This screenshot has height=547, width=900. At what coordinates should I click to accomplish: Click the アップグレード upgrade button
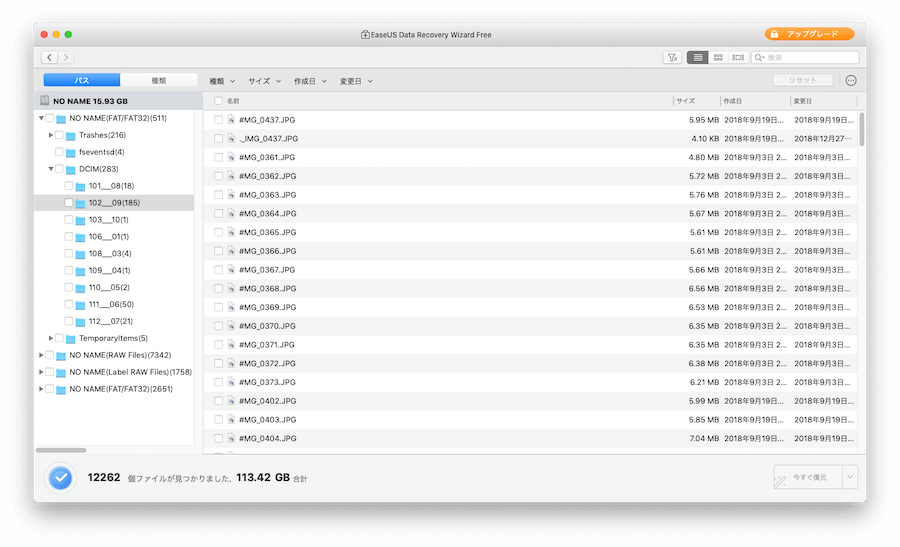(x=809, y=34)
